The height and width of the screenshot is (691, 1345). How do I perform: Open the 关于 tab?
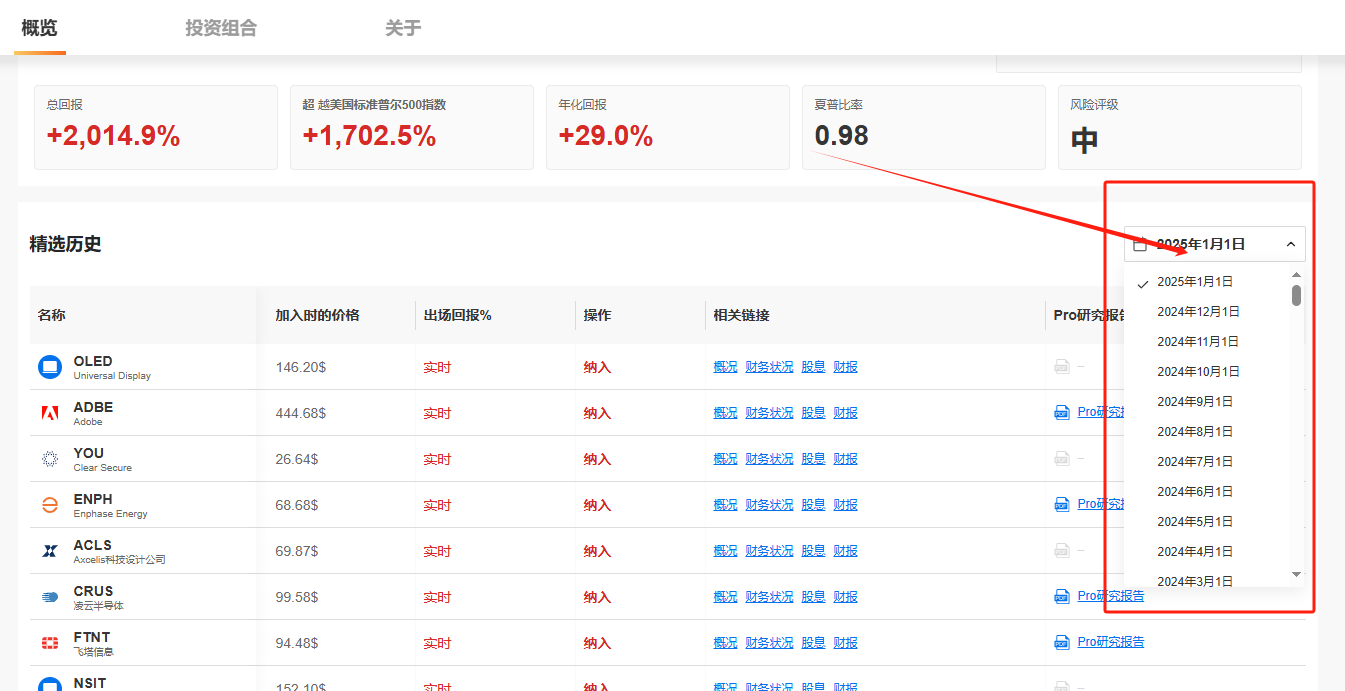403,28
